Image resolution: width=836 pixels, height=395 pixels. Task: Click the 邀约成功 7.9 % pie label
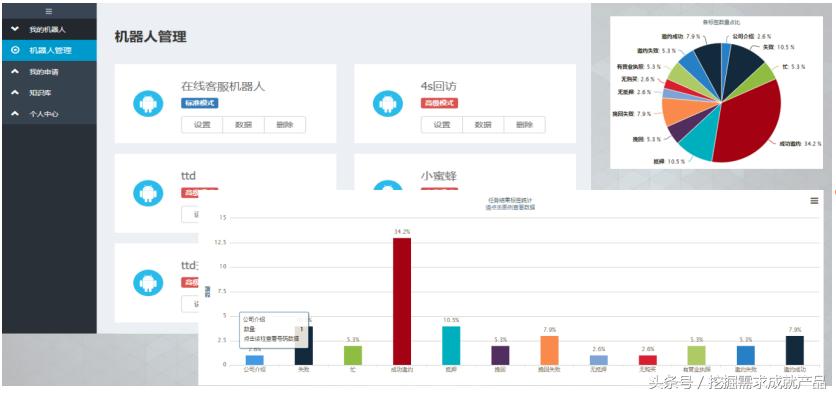click(x=680, y=36)
